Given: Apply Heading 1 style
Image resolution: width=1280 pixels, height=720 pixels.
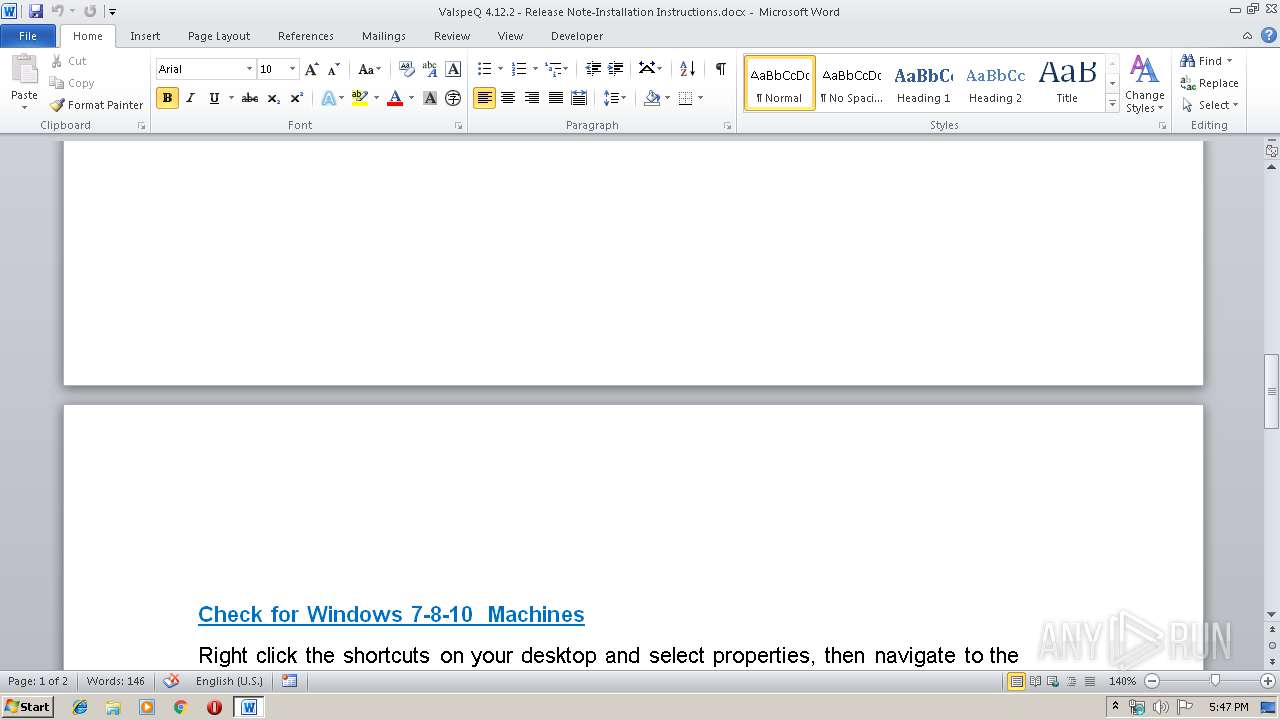Looking at the screenshot, I should coord(923,83).
